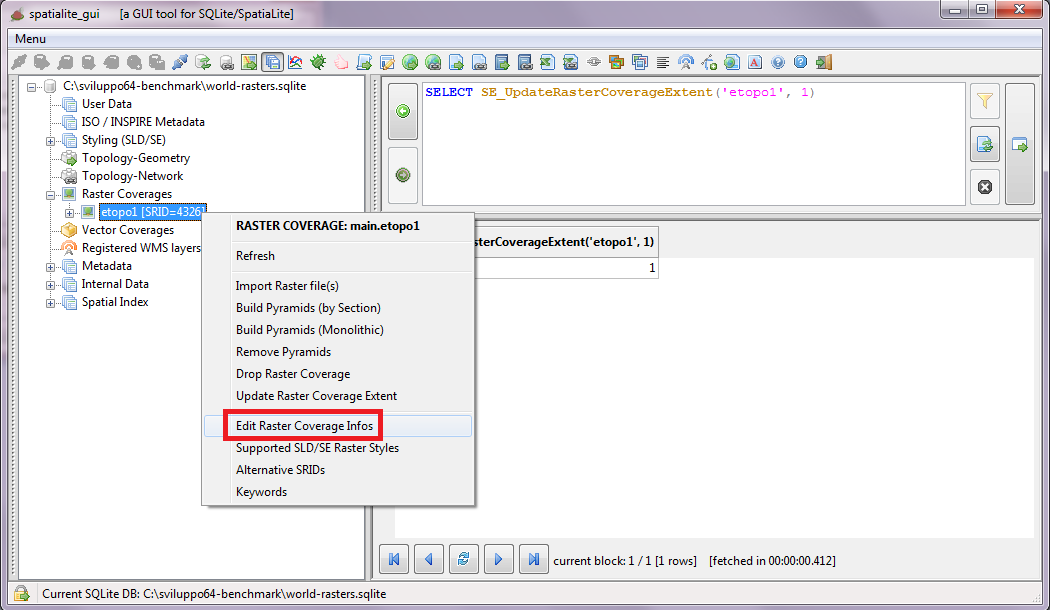Go to previous result block
The image size is (1050, 610).
click(429, 559)
